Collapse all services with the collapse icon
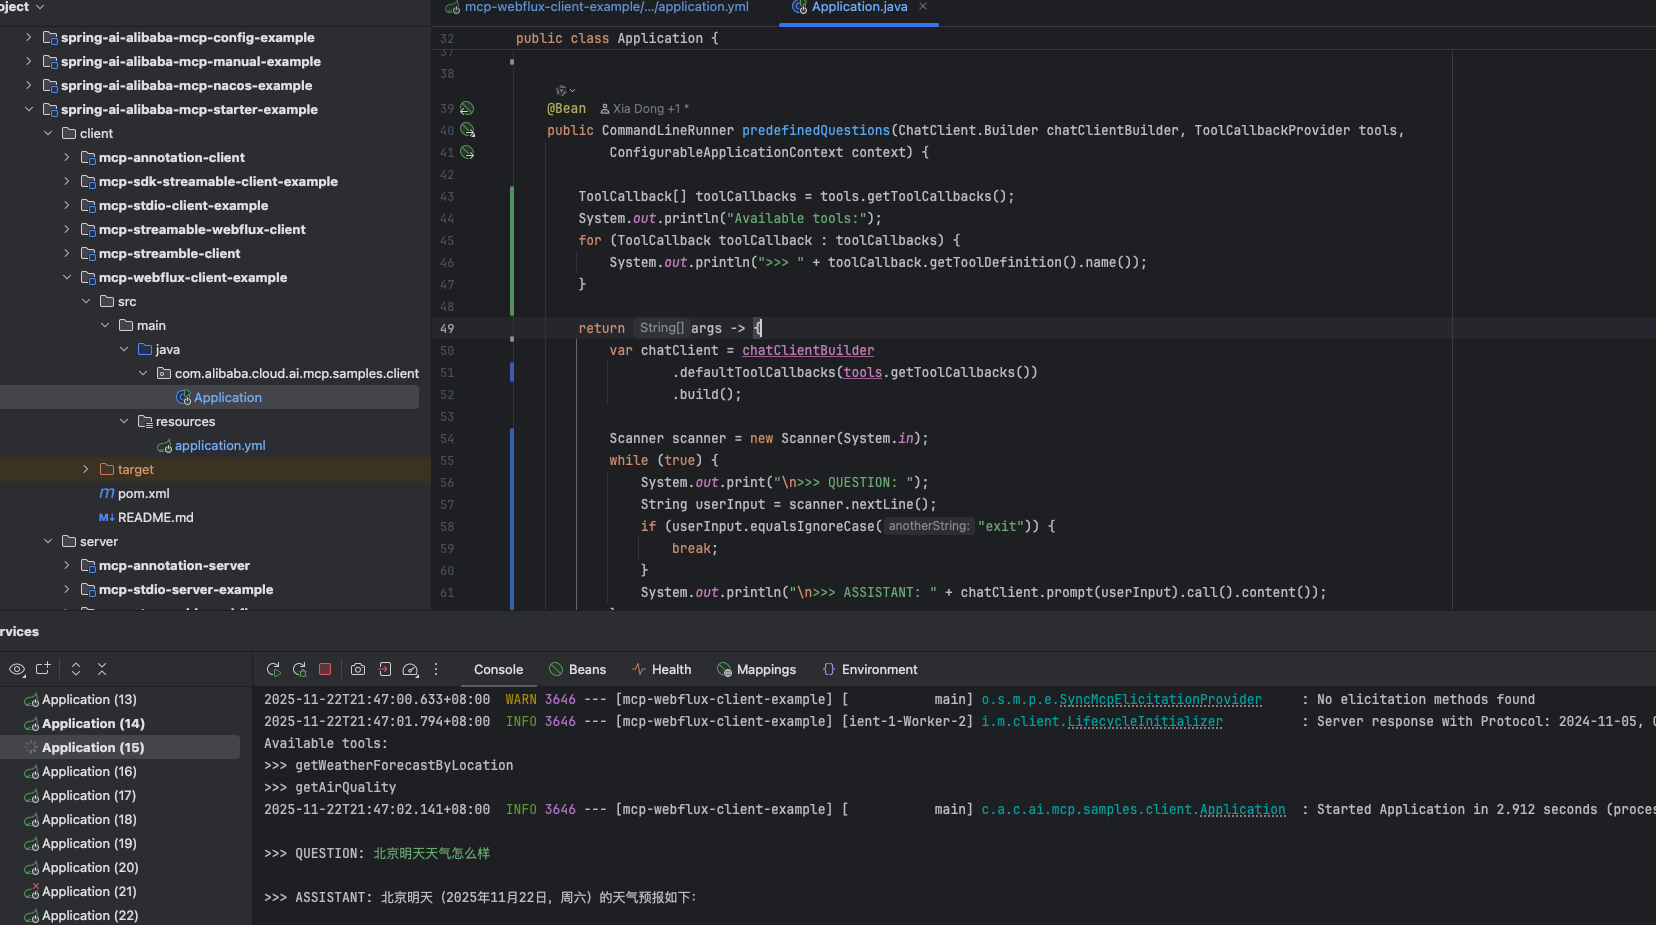The width and height of the screenshot is (1656, 925). coord(102,669)
